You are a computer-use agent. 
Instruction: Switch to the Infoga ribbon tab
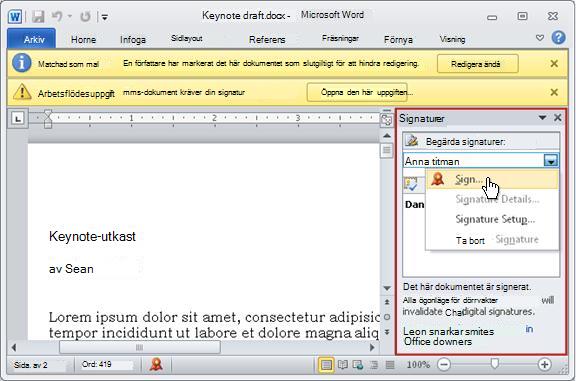point(133,39)
